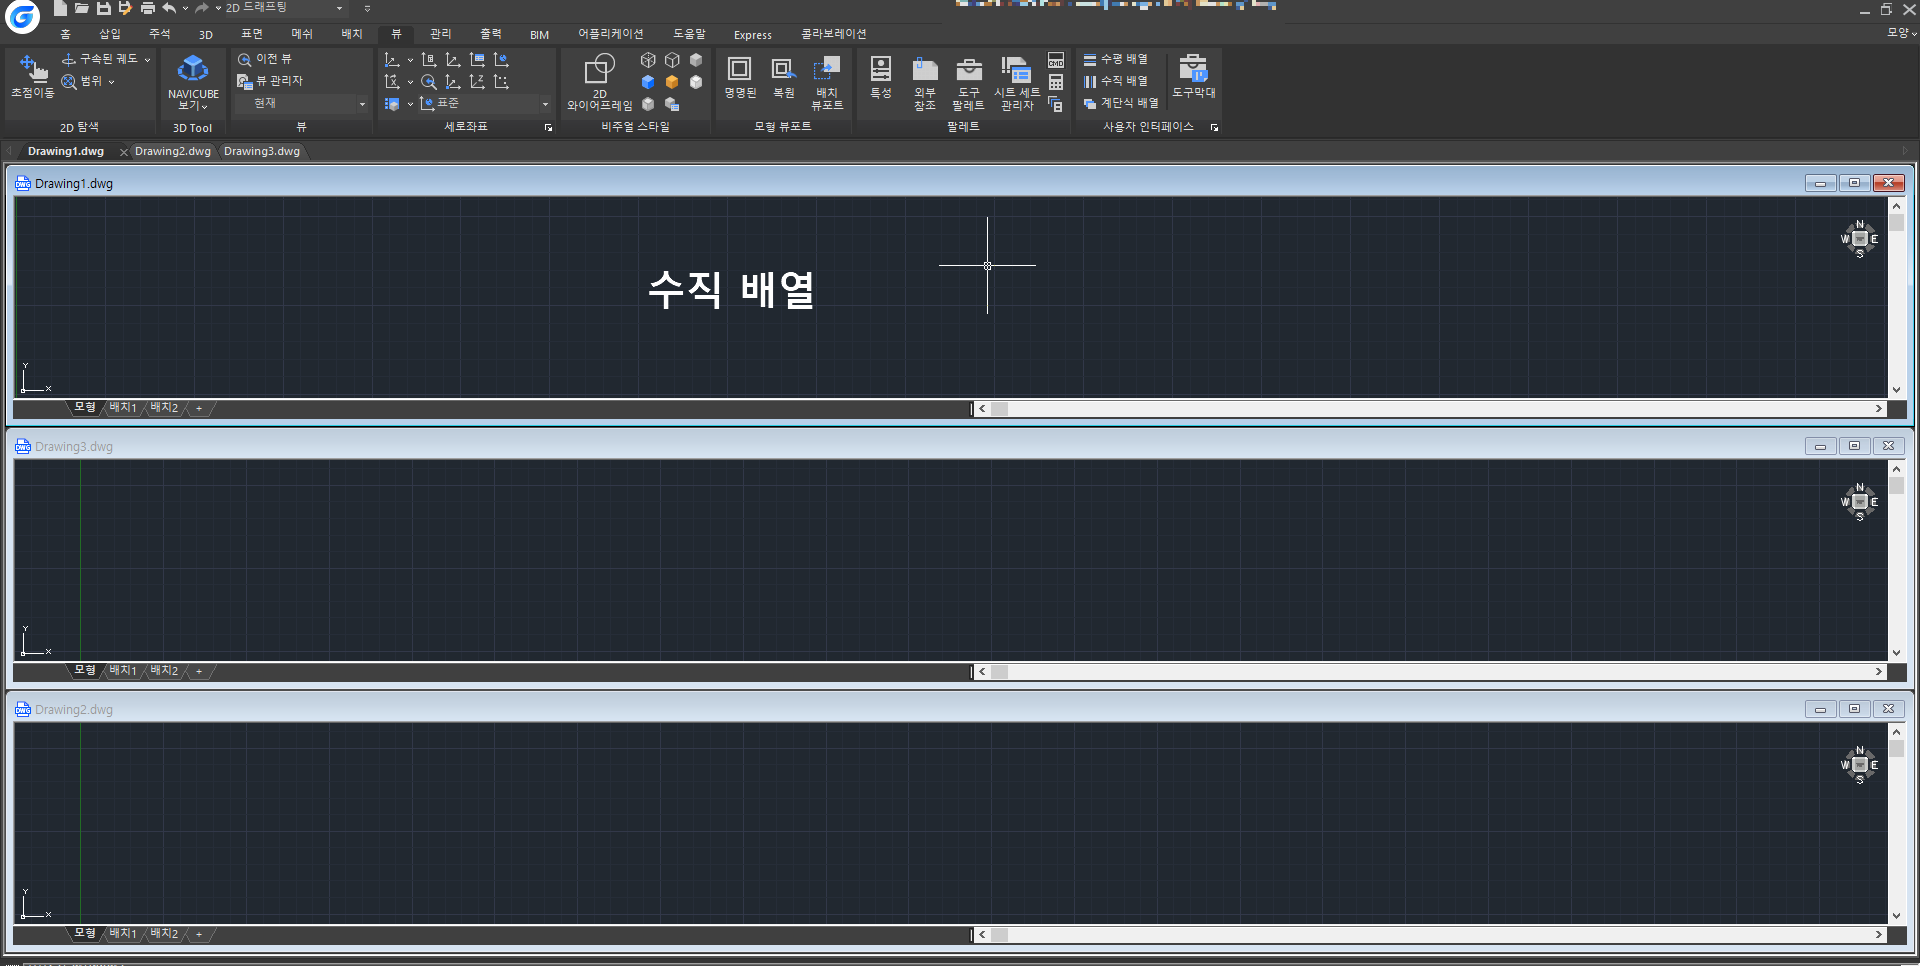Select 배치2 tab in Drawing3.dwg window
The width and height of the screenshot is (1920, 966).
point(164,671)
